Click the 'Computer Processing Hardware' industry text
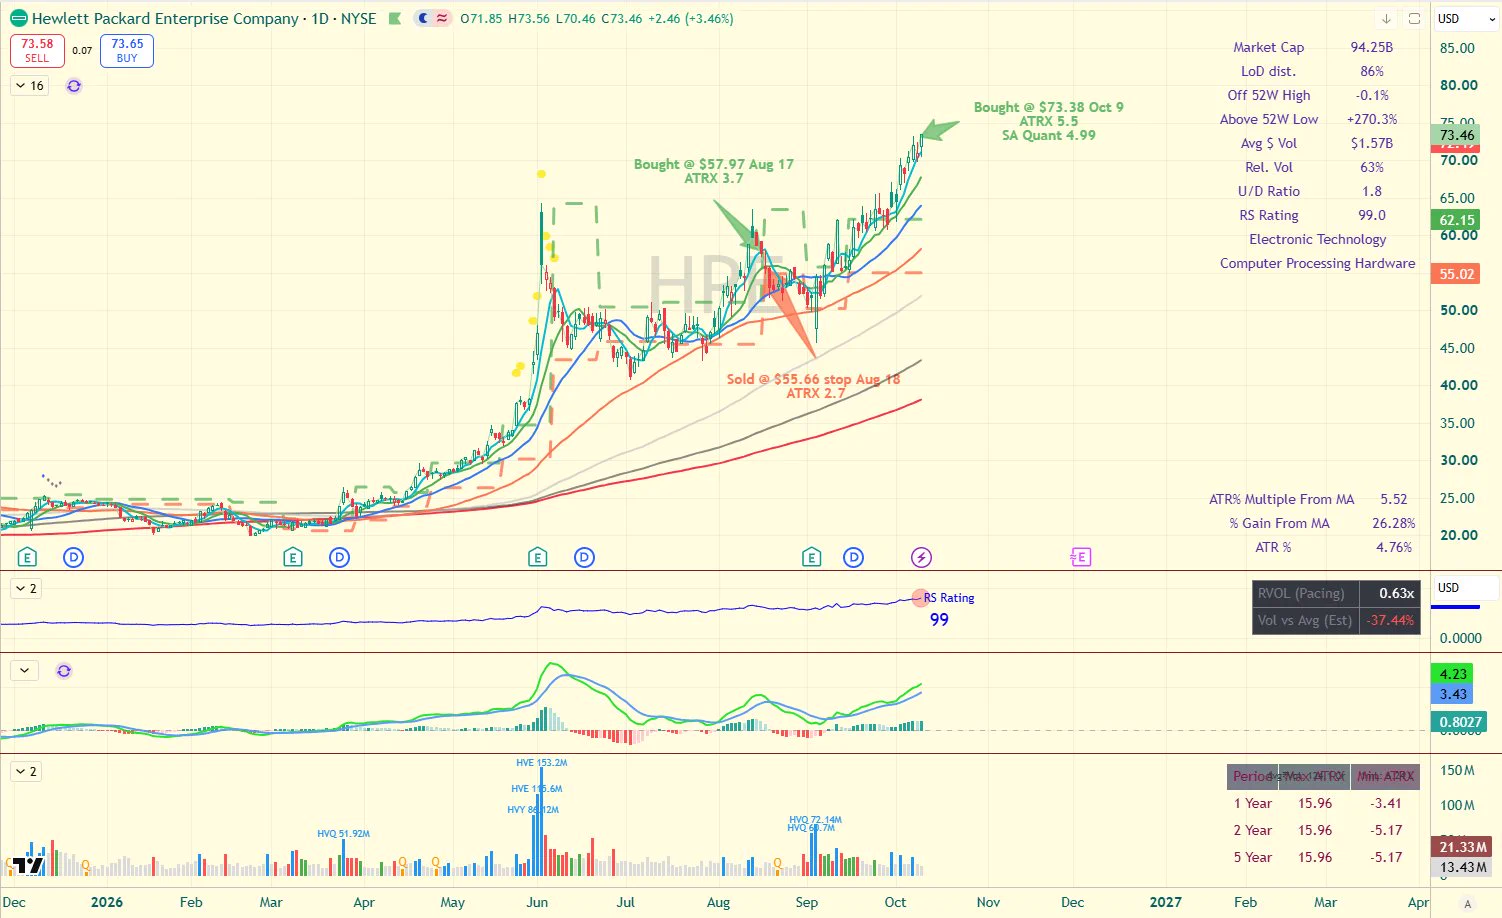 [1317, 263]
